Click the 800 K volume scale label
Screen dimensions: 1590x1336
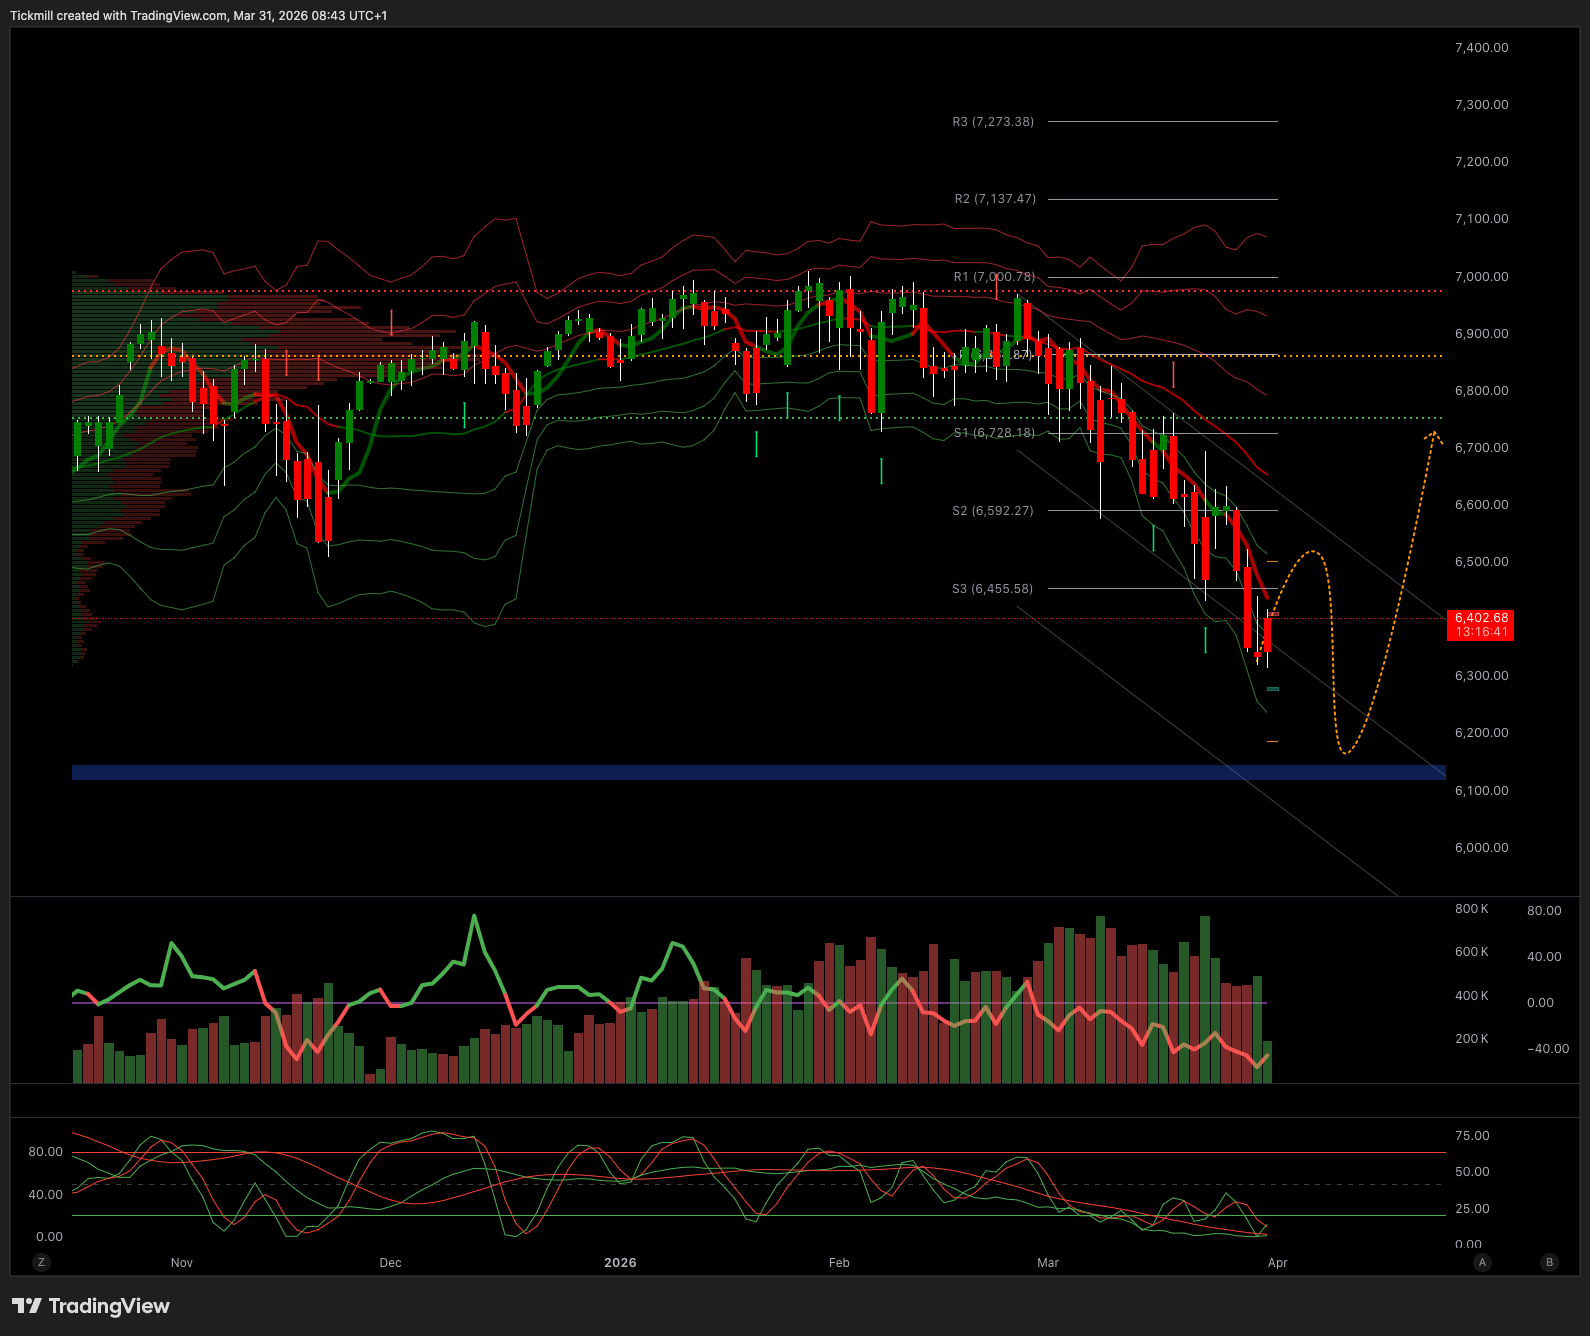point(1471,909)
